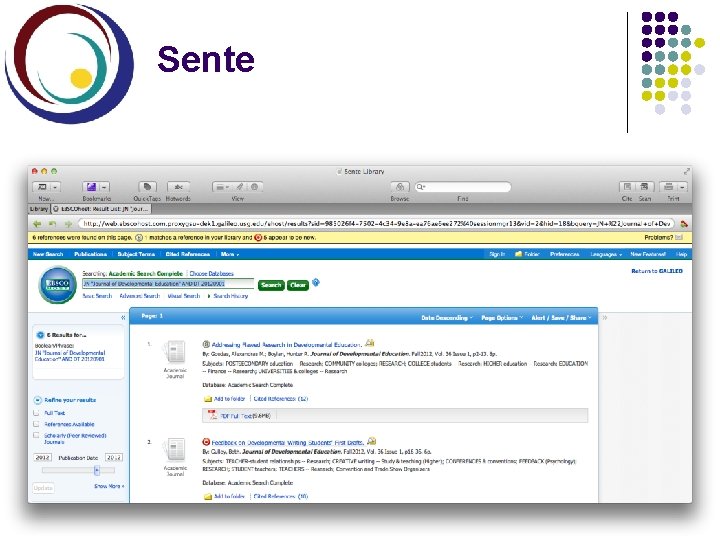Open the View layout dropdown in toolbar
Image resolution: width=720 pixels, height=540 pixels.
pyautogui.click(x=222, y=187)
